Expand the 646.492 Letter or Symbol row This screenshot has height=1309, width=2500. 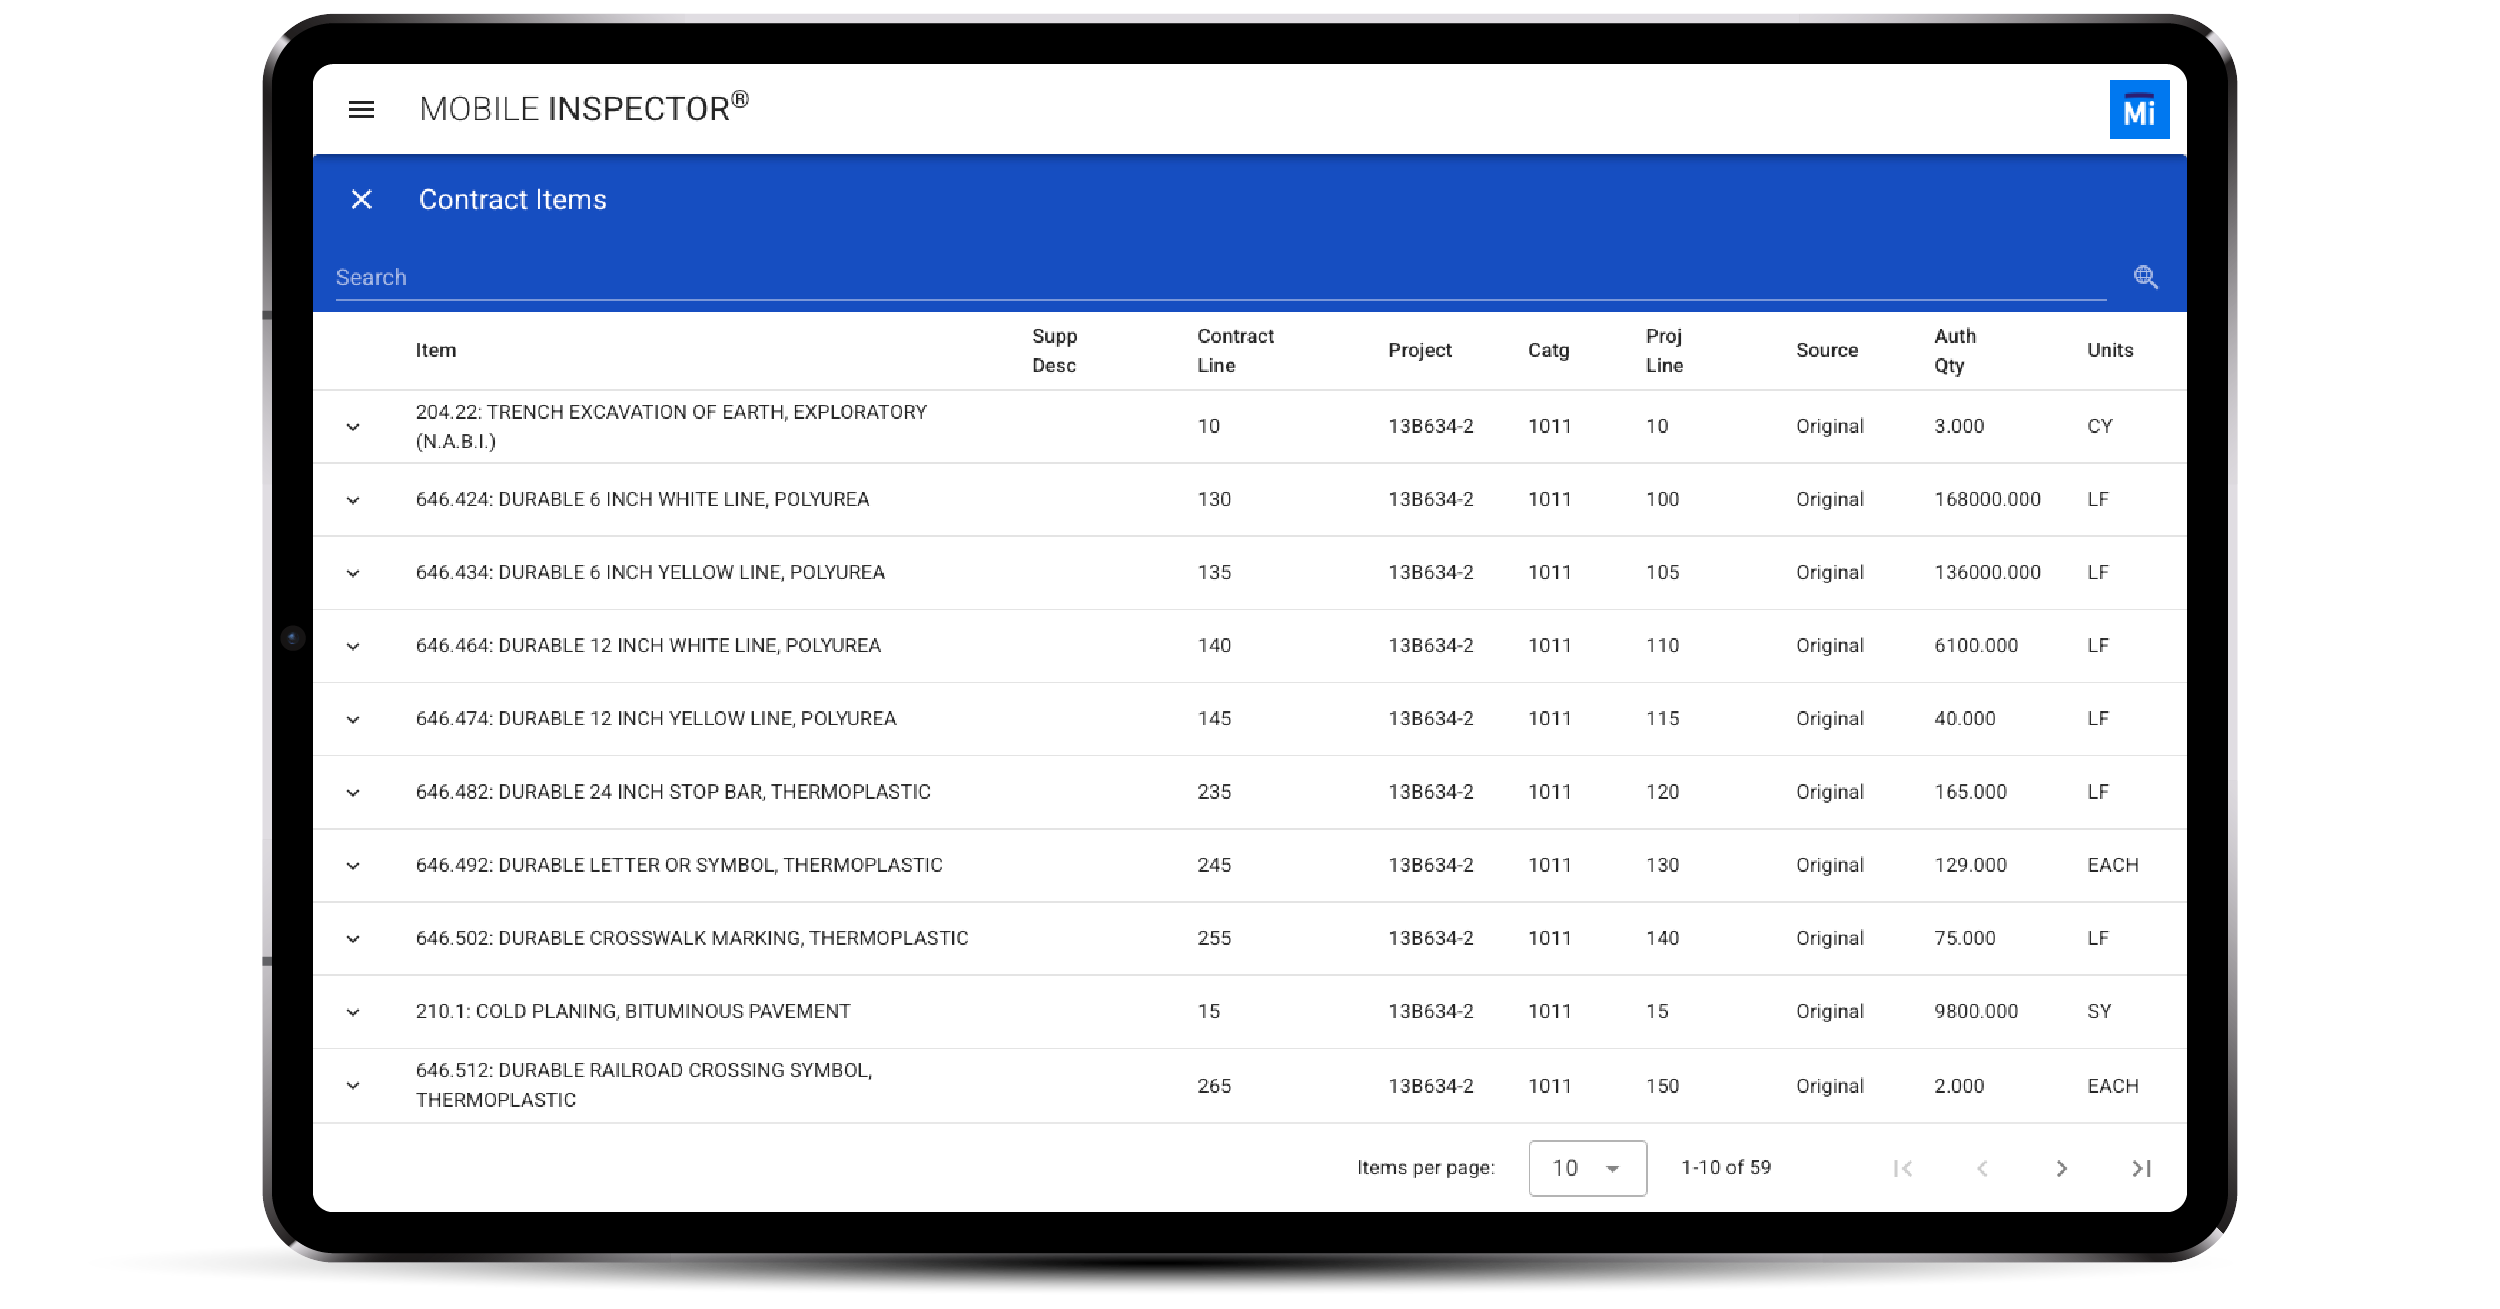pos(353,866)
